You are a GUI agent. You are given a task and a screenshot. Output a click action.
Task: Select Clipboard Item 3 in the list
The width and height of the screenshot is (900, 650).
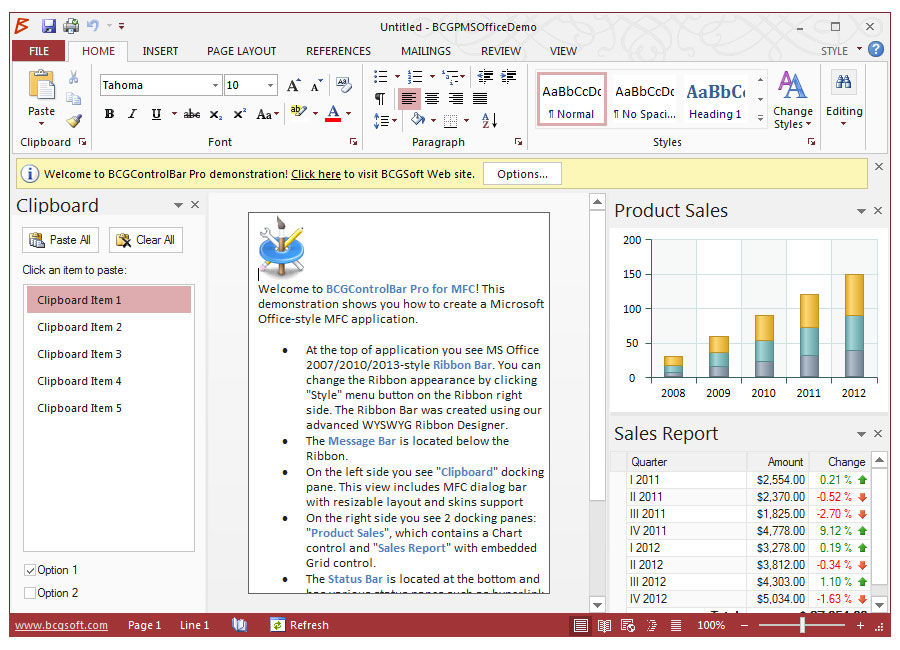tap(109, 354)
